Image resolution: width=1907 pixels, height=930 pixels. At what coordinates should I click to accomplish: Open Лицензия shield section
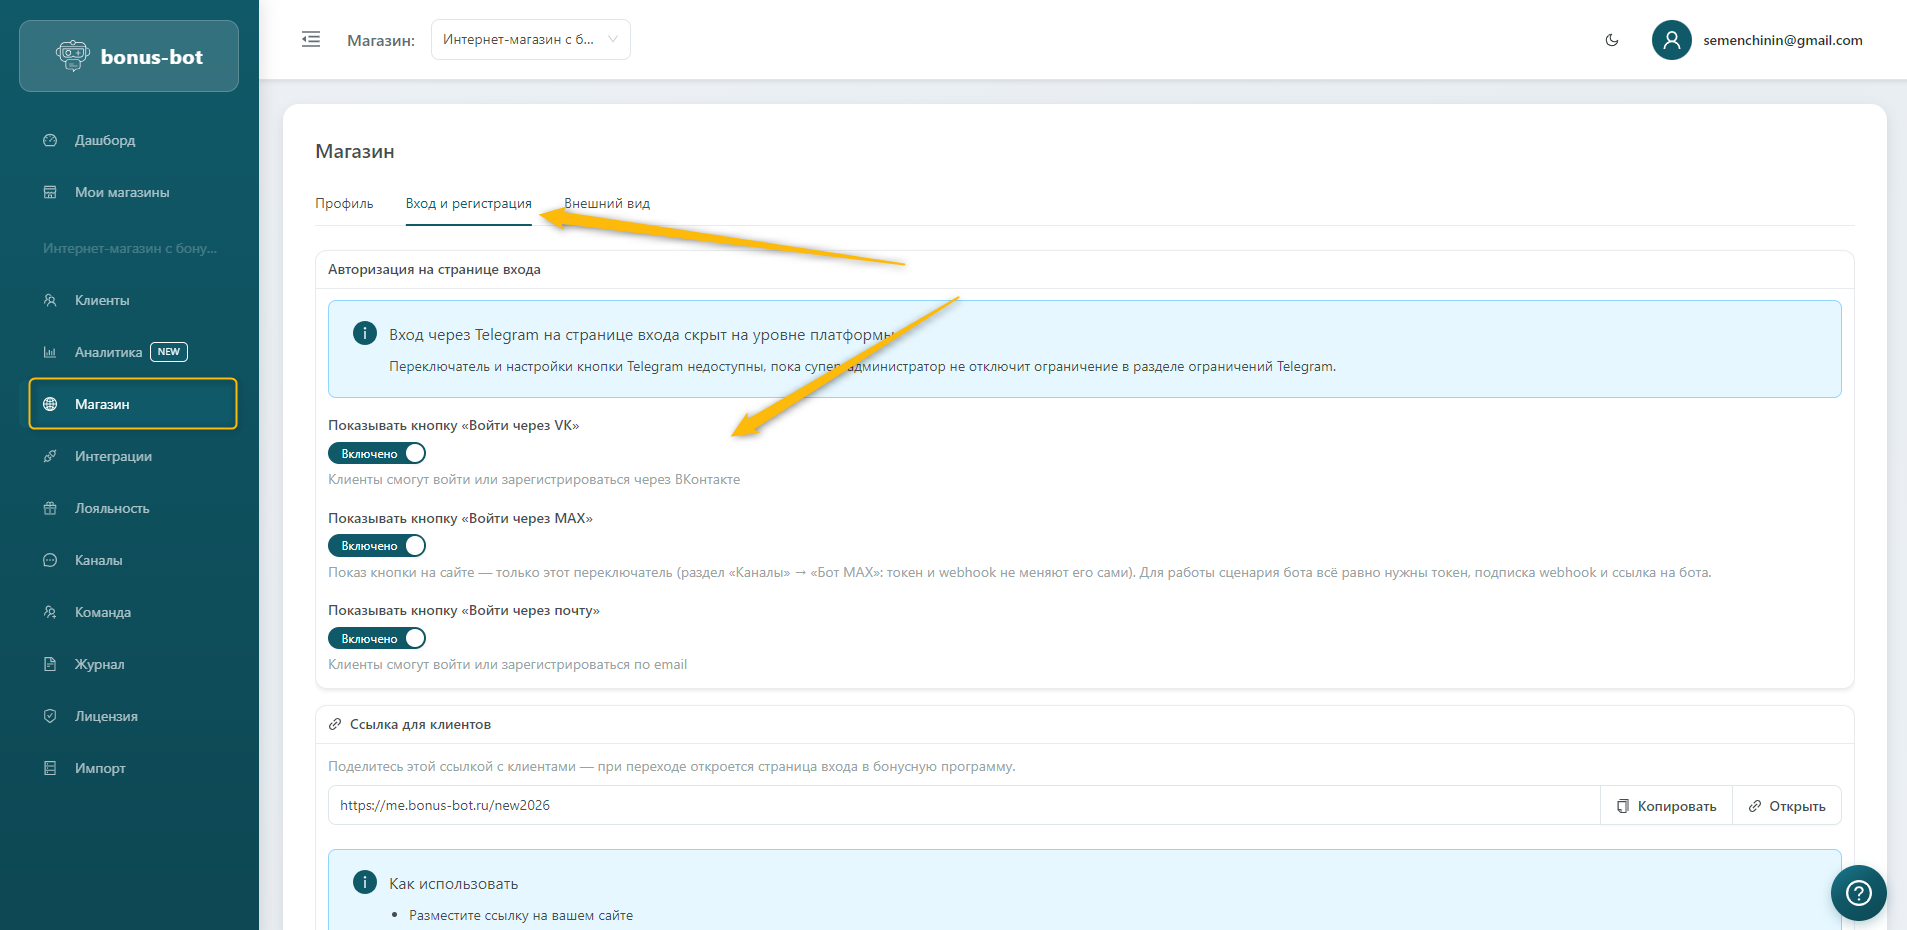tap(106, 716)
